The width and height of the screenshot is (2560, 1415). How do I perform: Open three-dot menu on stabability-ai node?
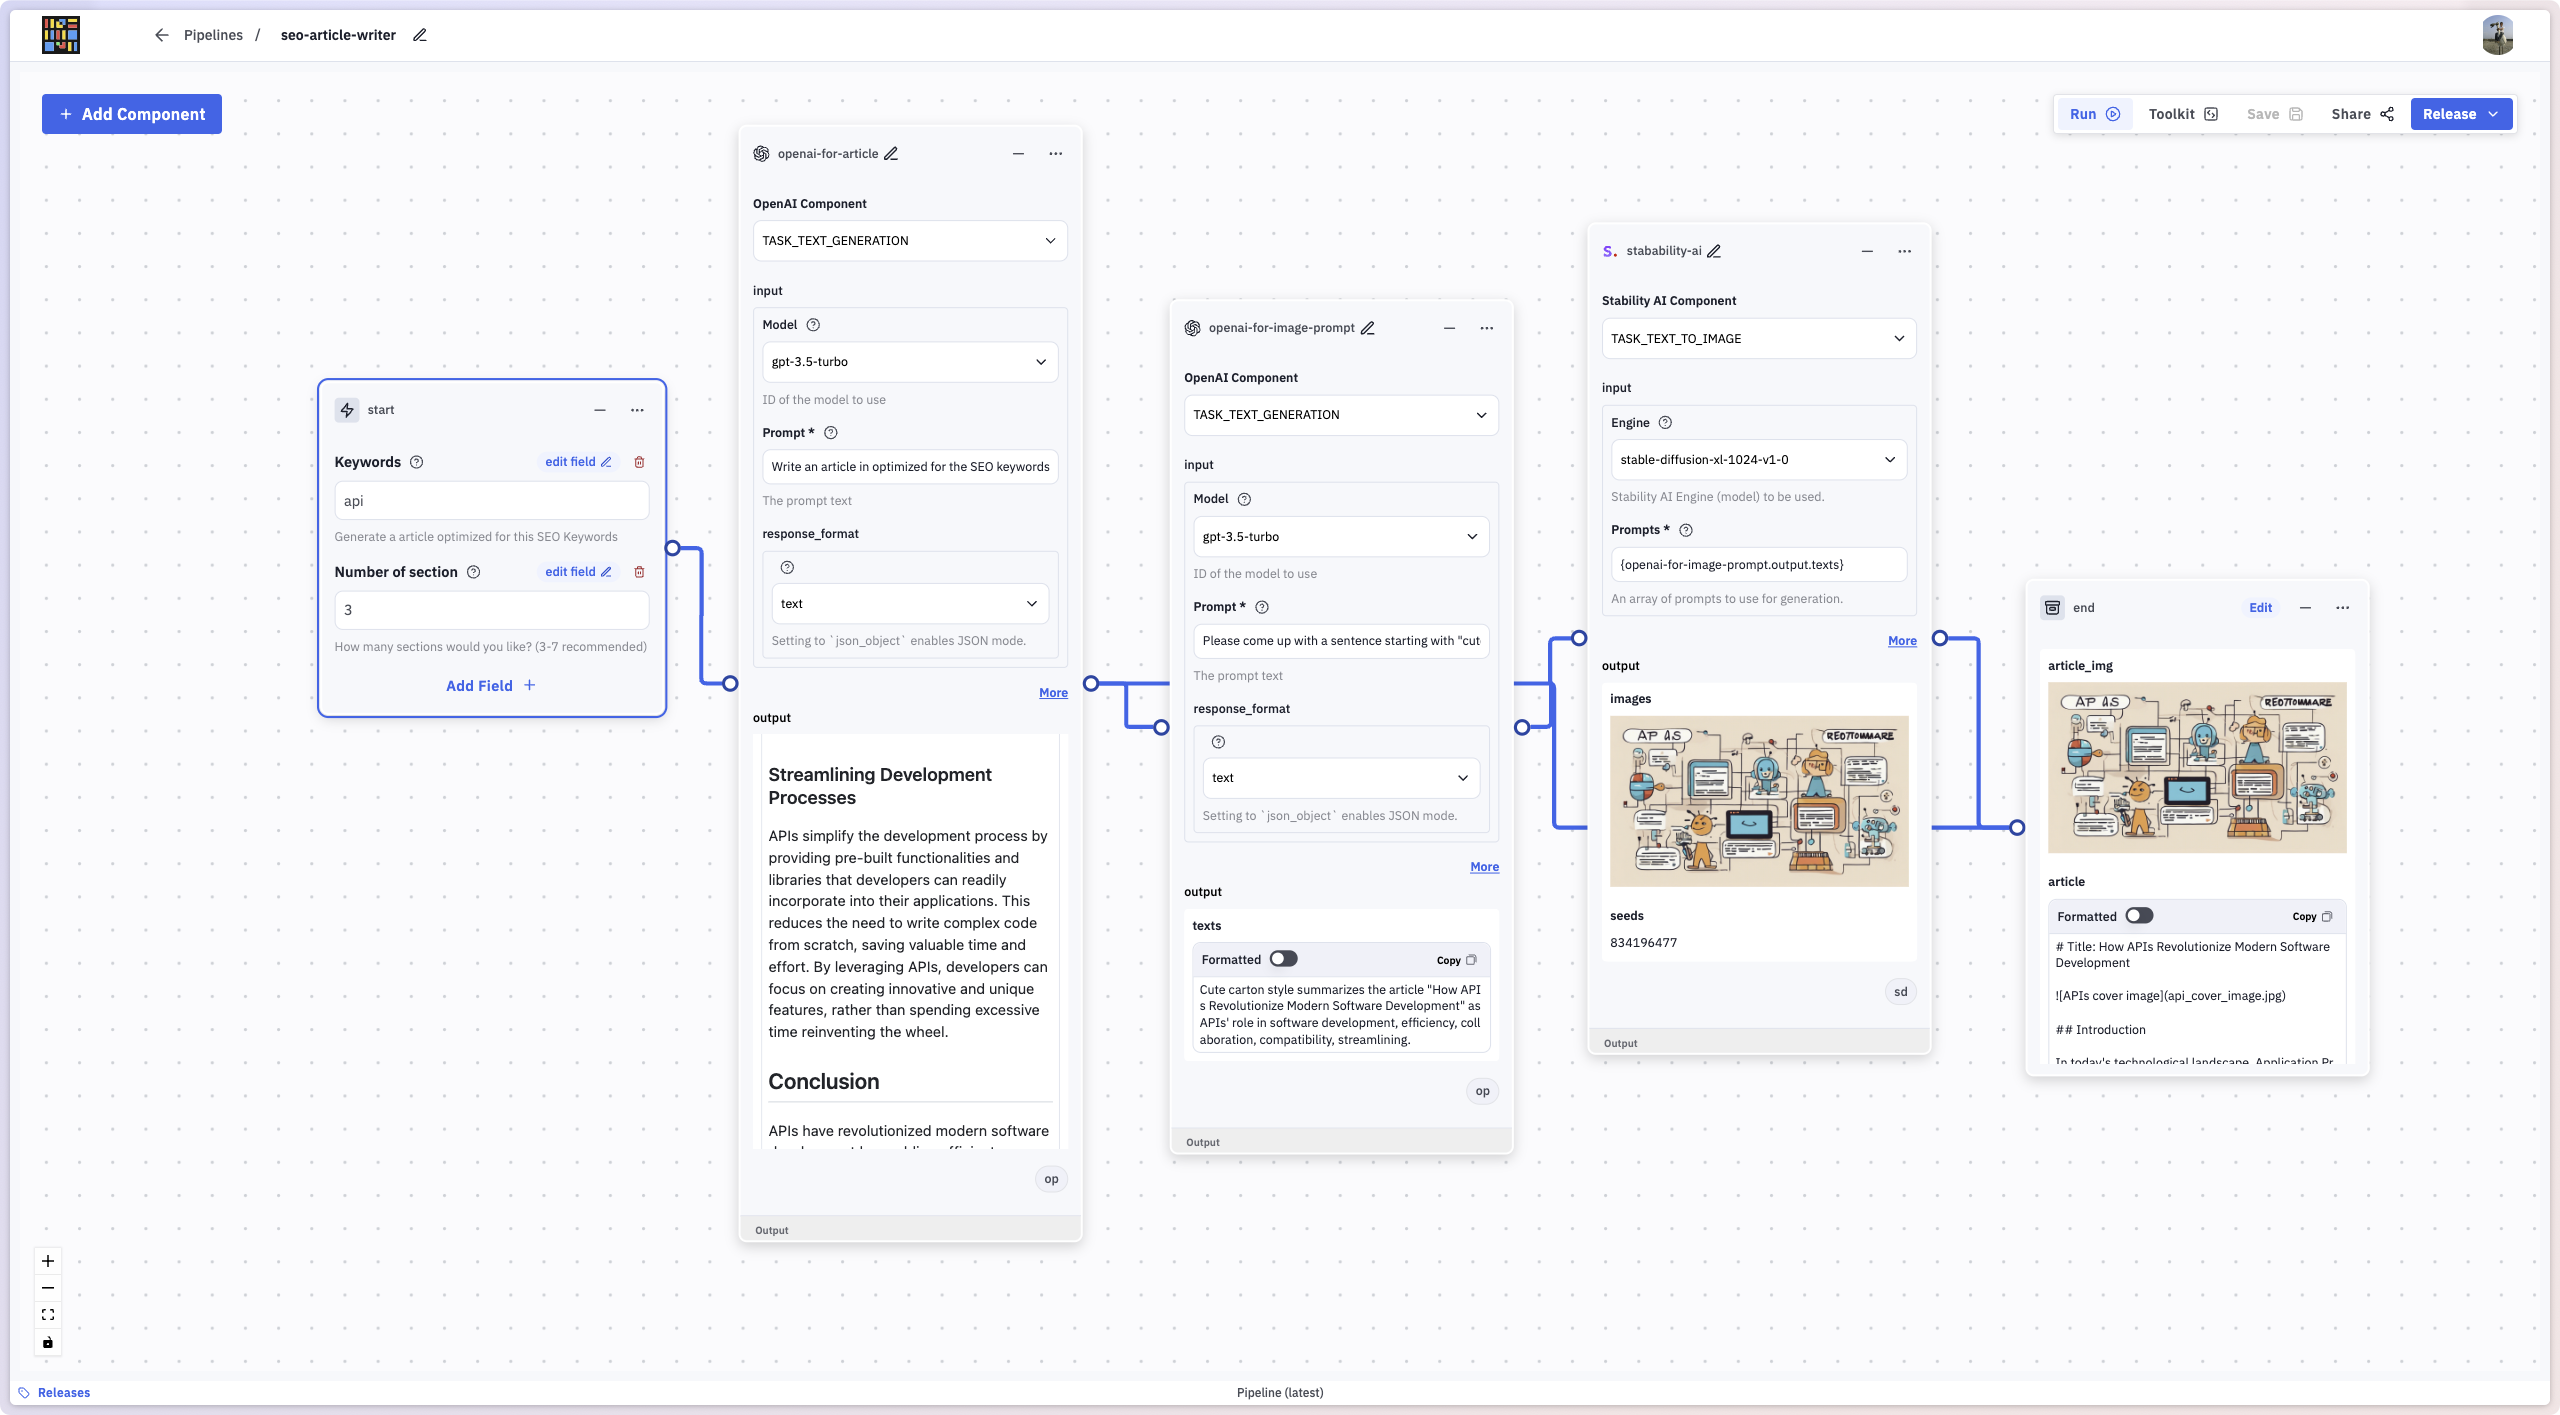[1904, 251]
